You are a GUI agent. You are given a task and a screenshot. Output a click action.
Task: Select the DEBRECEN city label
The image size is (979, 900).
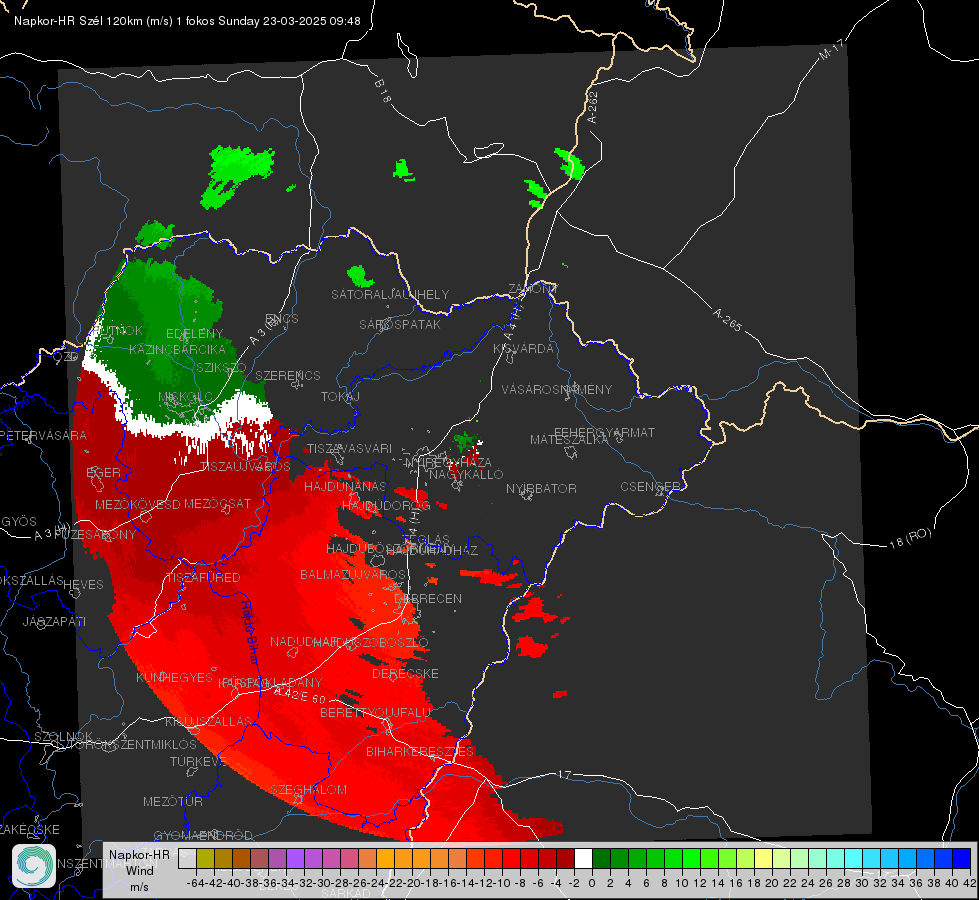428,598
